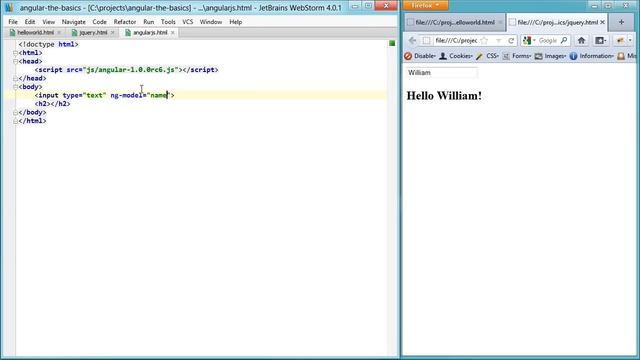Open the URL history dropdown arrow

498,40
